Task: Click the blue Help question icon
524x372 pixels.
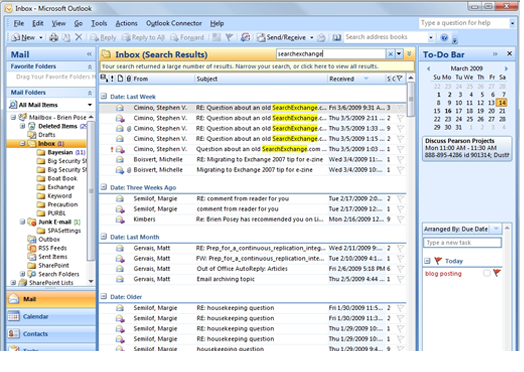Action: click(444, 37)
